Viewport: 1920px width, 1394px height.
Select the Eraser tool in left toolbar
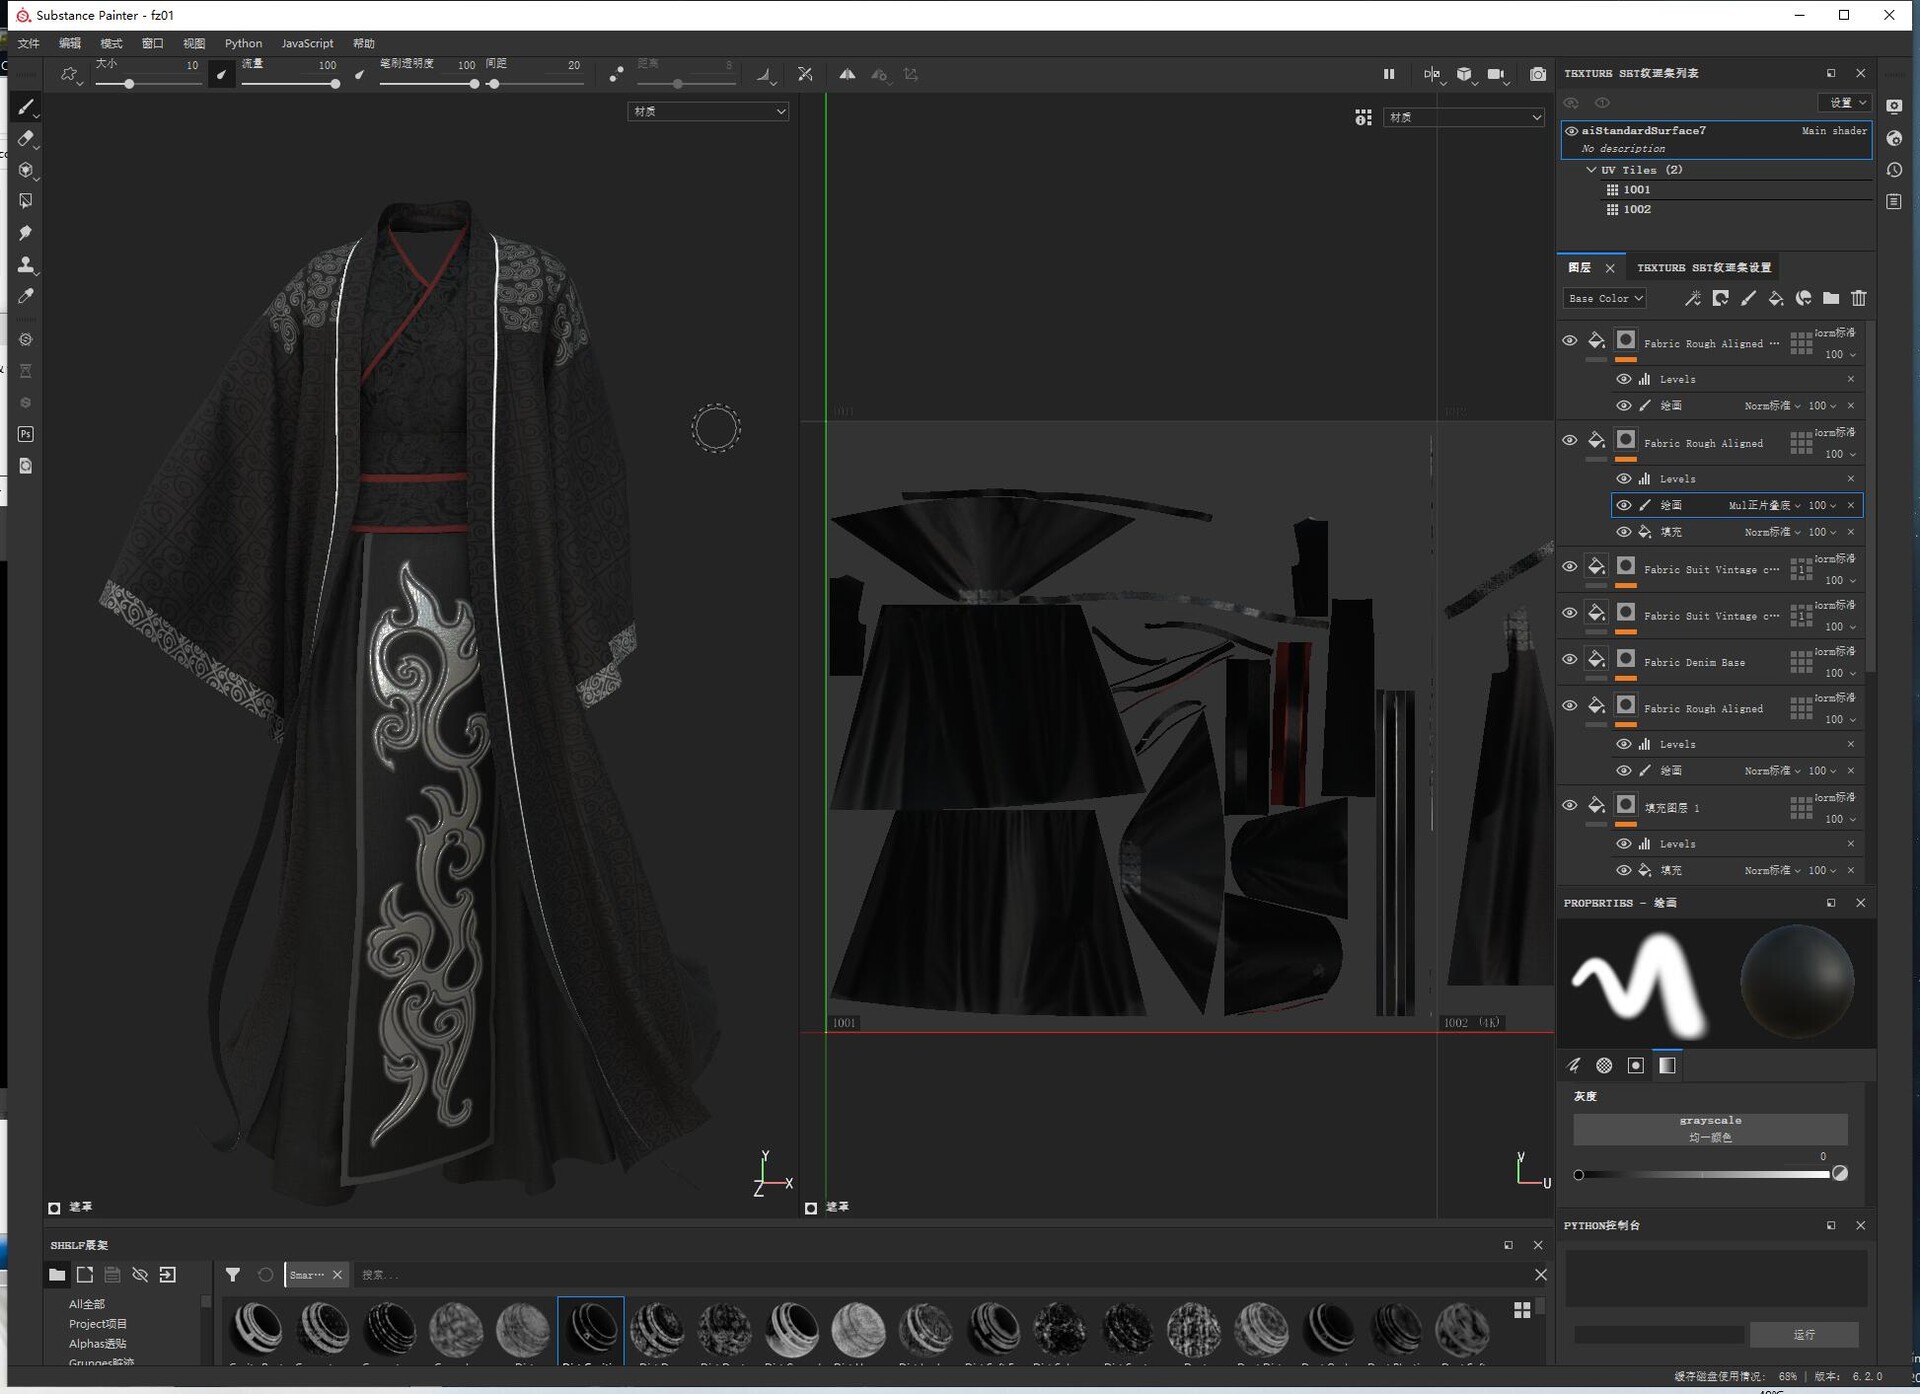tap(26, 138)
